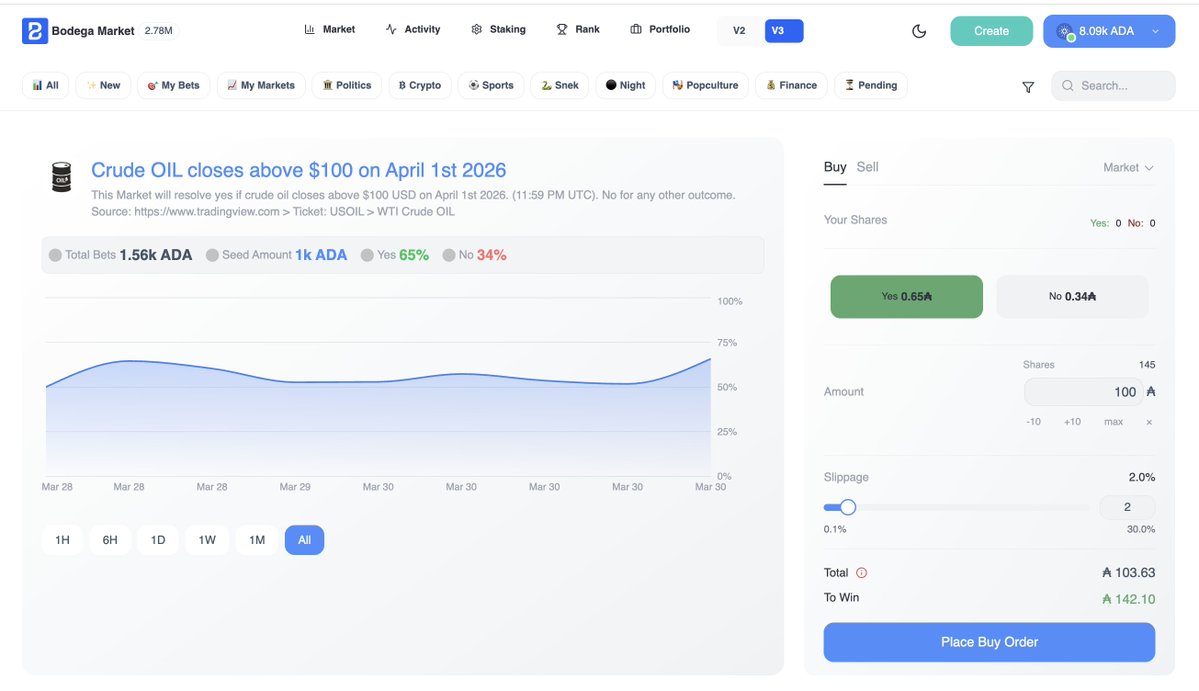Set chart range to 1W
Screen dimensions: 1199x691
coord(207,540)
